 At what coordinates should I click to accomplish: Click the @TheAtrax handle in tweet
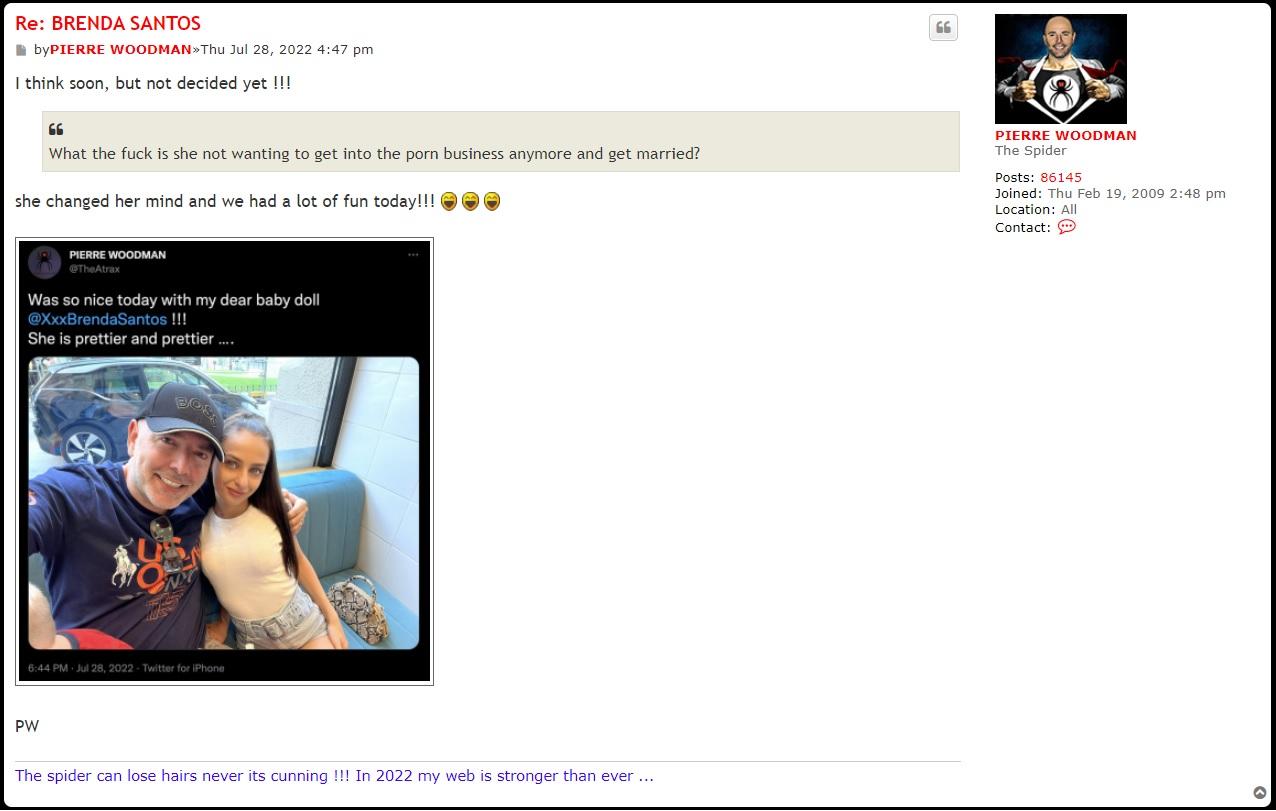(94, 269)
